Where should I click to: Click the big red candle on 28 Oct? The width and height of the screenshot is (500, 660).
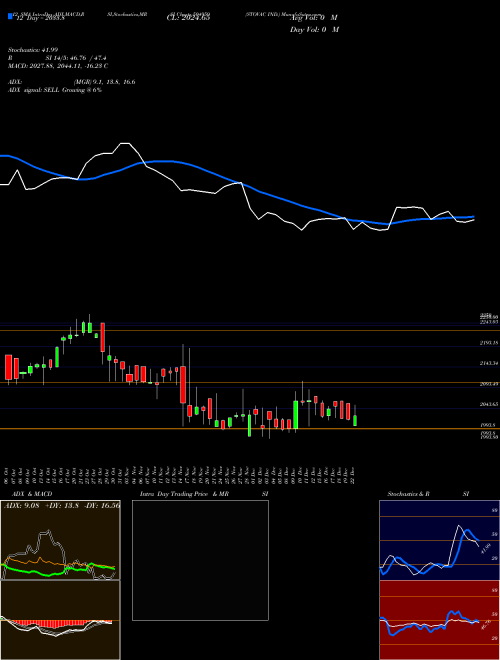click(x=102, y=337)
